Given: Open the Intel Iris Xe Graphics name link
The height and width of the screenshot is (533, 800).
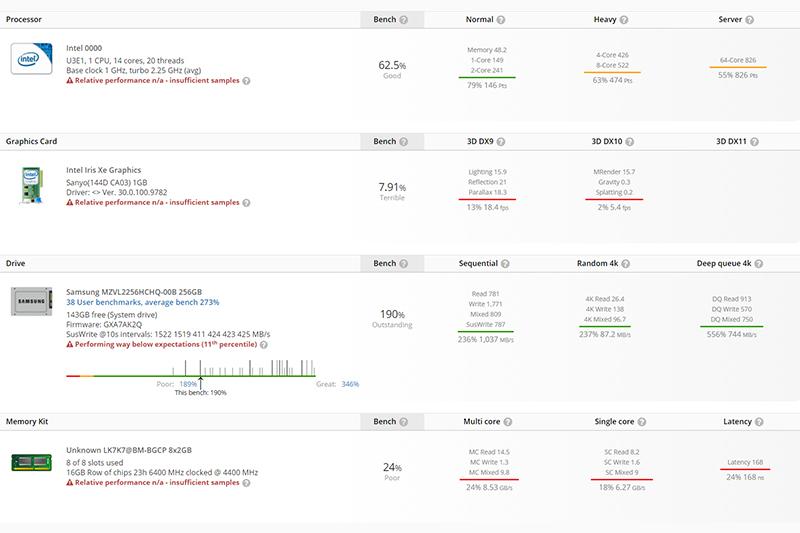Looking at the screenshot, I should (x=103, y=170).
